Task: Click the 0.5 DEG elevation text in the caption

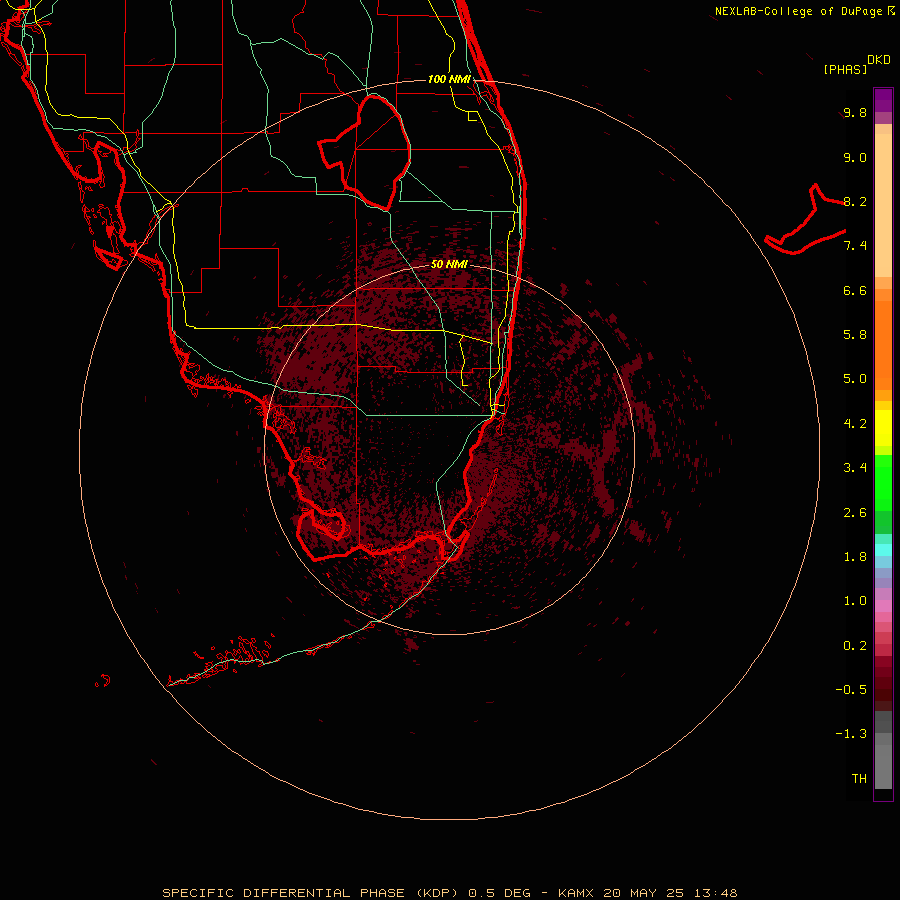Action: point(499,893)
